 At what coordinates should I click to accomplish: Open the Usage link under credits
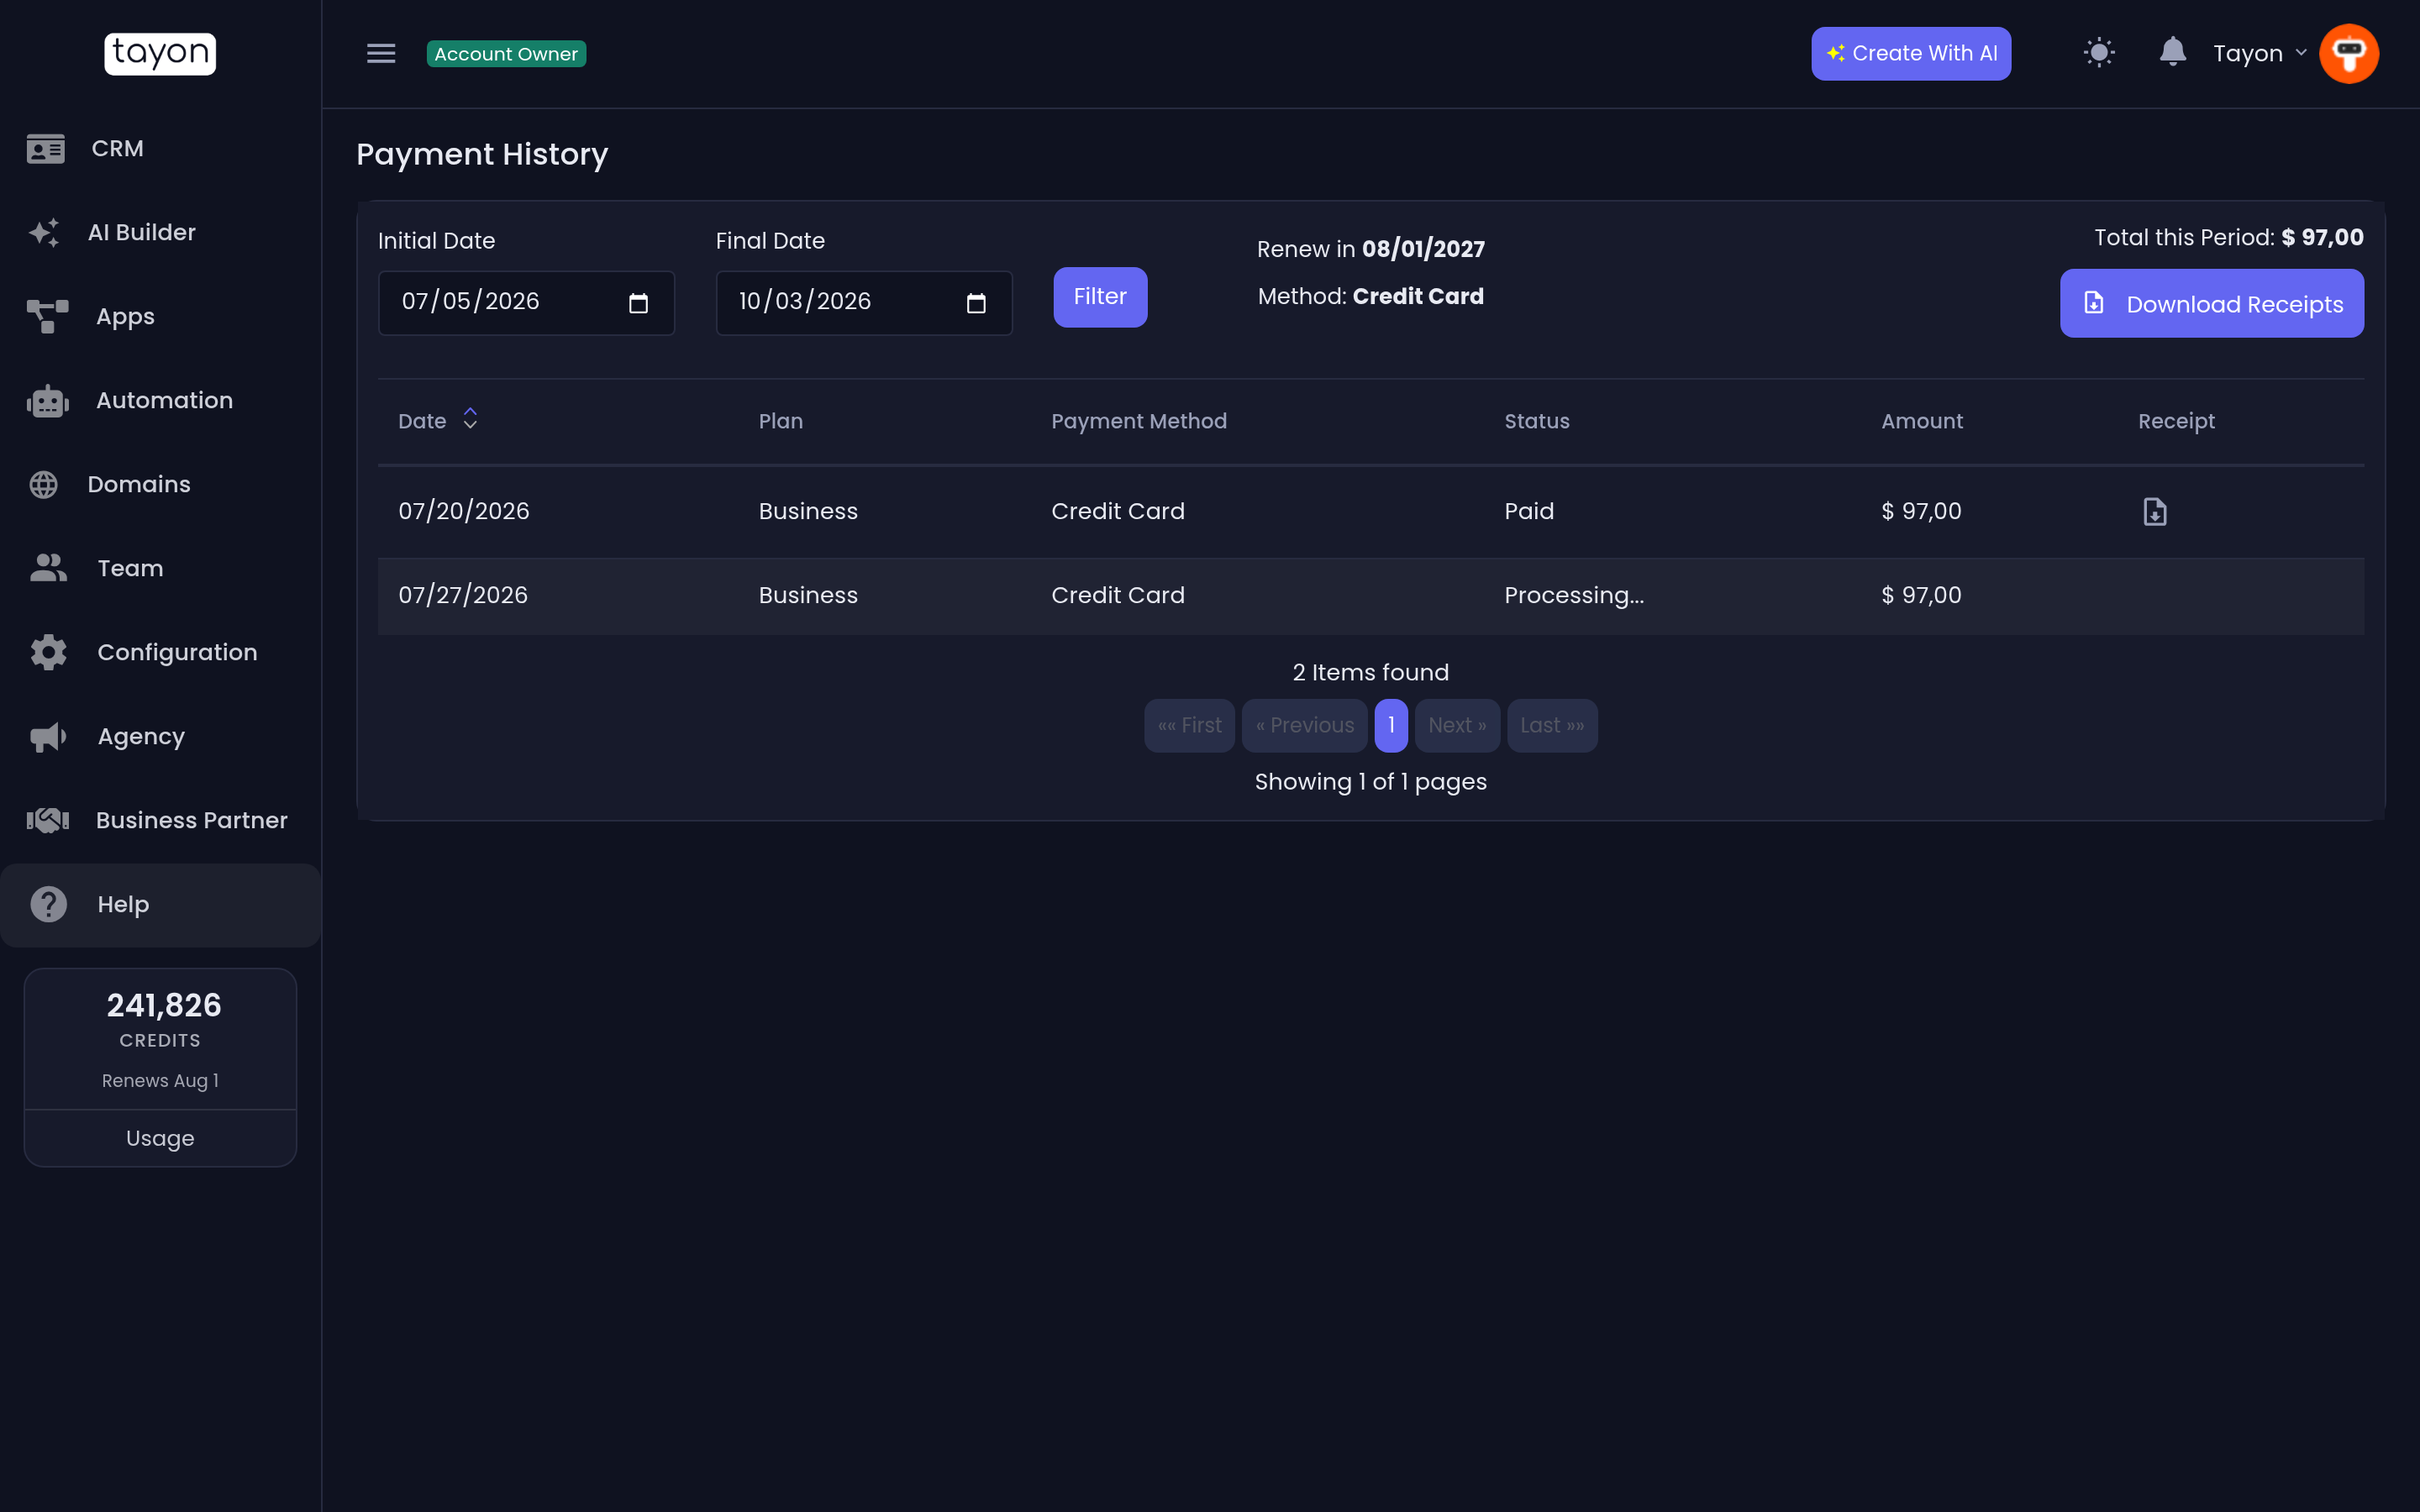pyautogui.click(x=160, y=1138)
